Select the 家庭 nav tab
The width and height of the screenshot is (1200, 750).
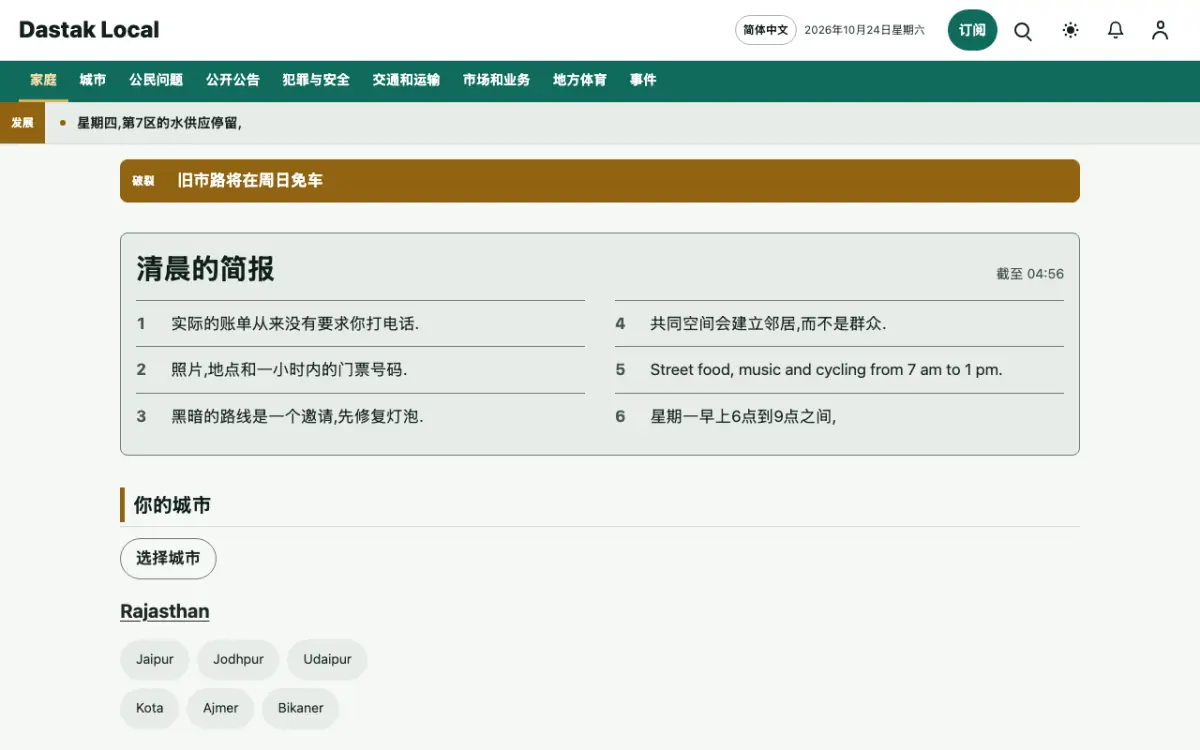(43, 80)
